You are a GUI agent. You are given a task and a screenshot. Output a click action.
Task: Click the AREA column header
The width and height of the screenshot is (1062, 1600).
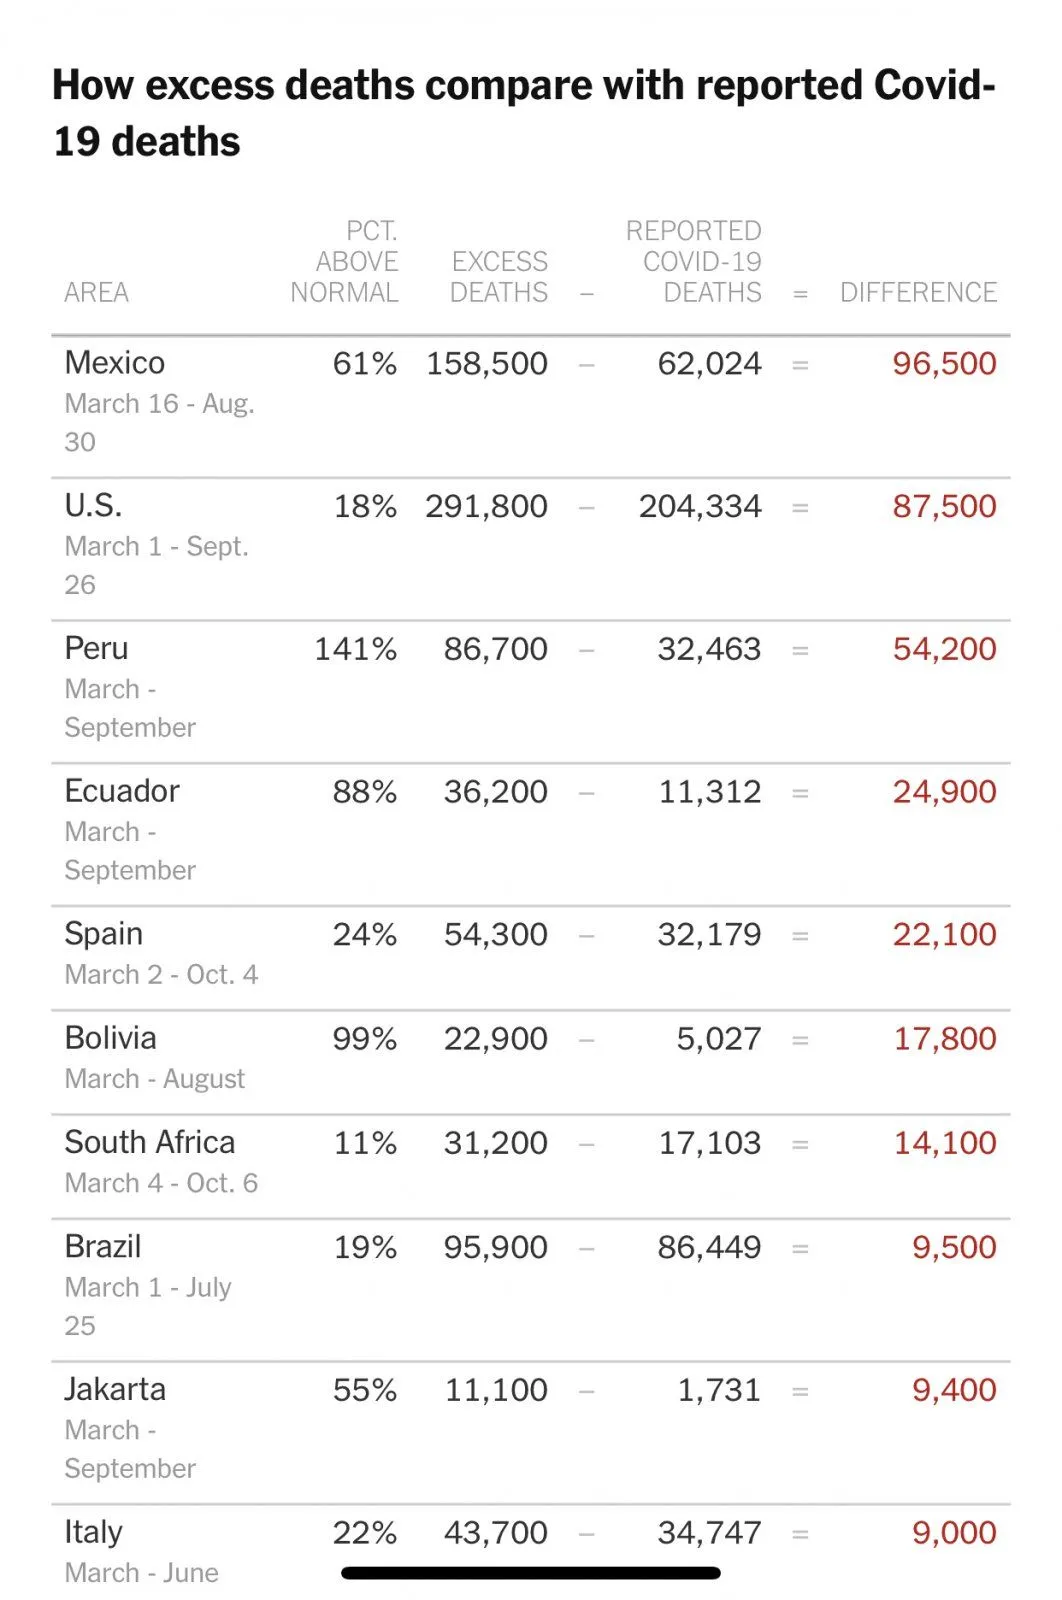[97, 292]
